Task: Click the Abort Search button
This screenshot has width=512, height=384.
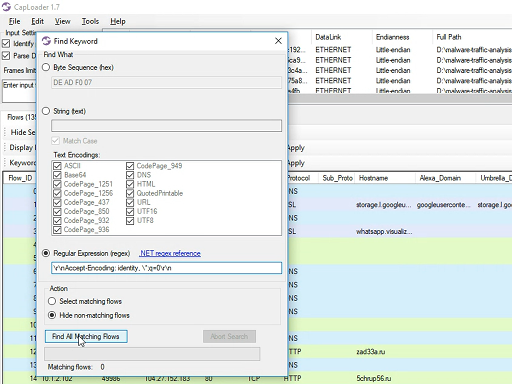Action: click(229, 336)
